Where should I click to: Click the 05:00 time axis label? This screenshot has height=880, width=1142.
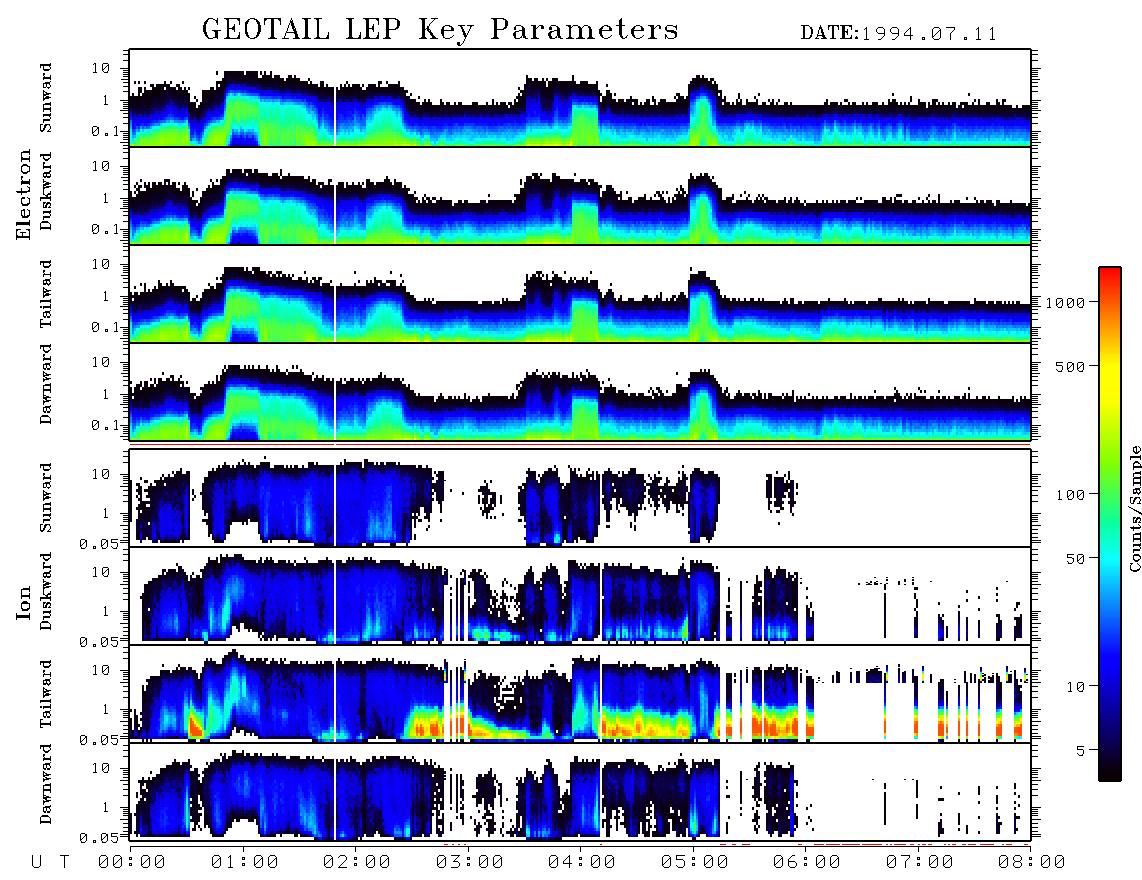pyautogui.click(x=695, y=862)
